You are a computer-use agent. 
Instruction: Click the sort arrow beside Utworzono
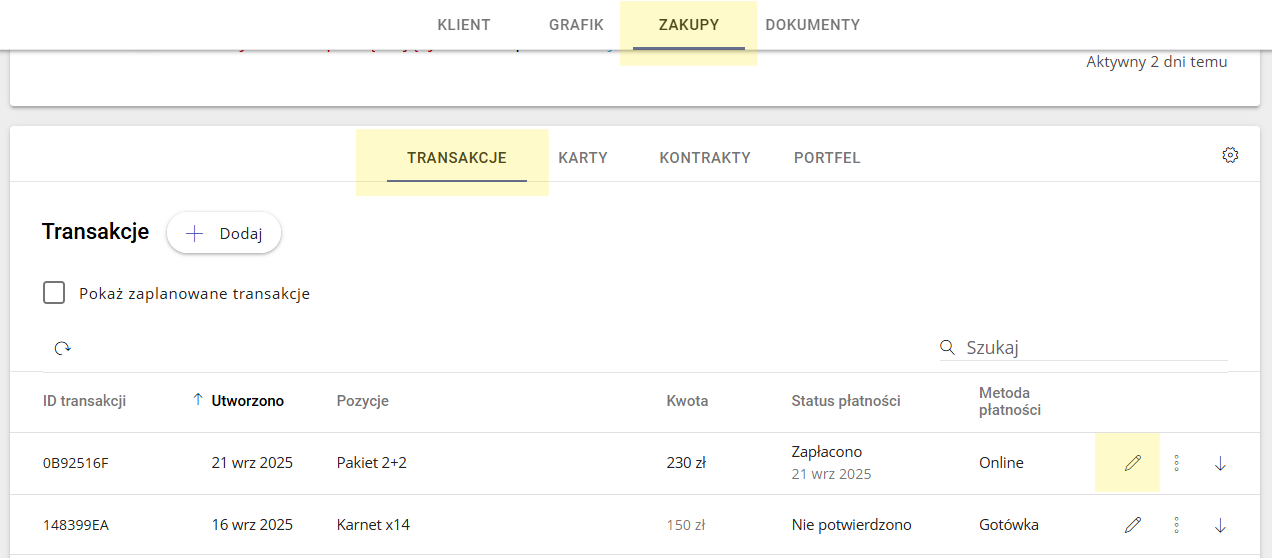pyautogui.click(x=197, y=400)
